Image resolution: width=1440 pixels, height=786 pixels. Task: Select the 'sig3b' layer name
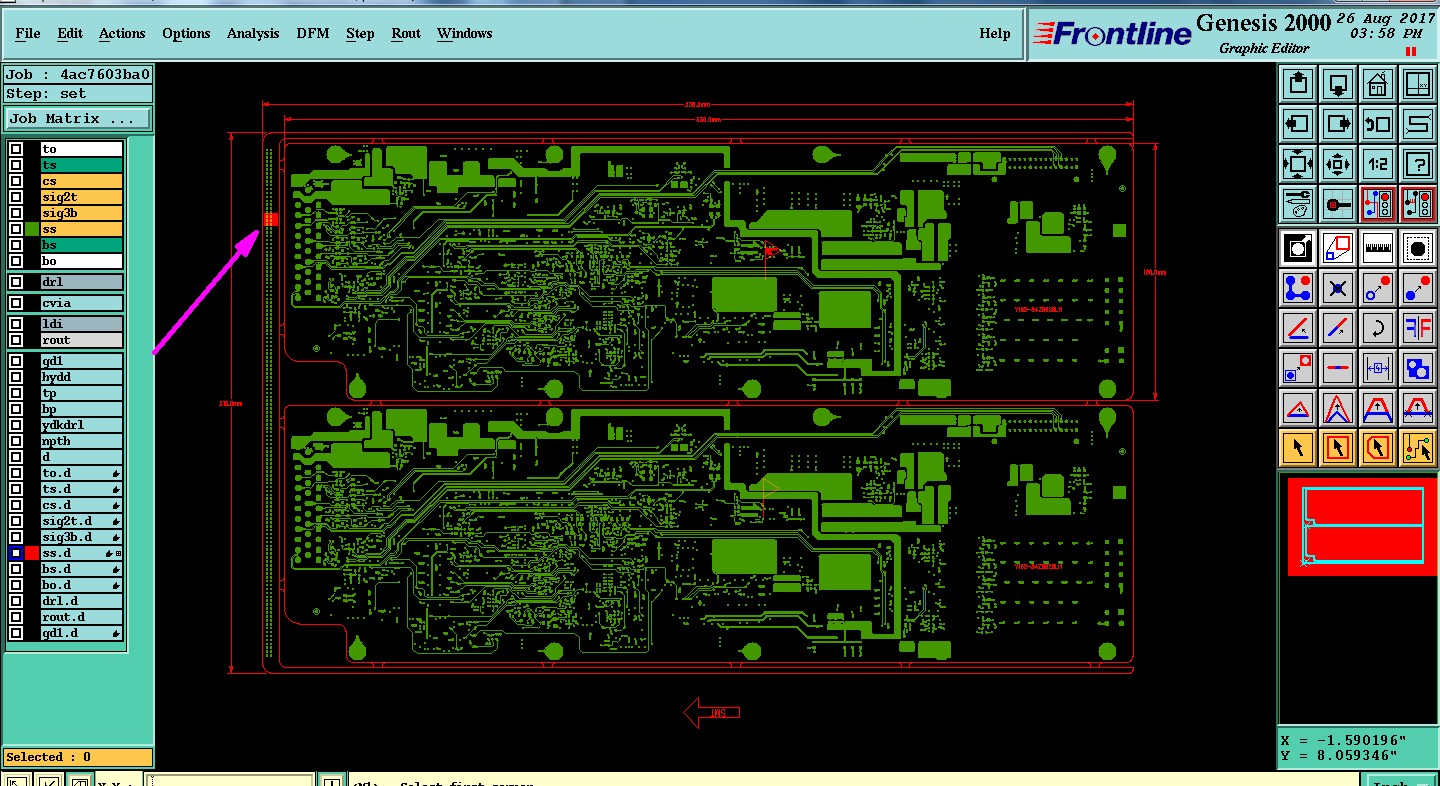[x=82, y=213]
